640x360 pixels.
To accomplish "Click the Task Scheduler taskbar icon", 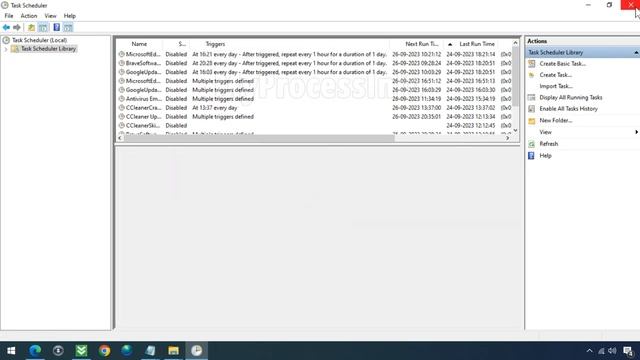I will tap(197, 351).
